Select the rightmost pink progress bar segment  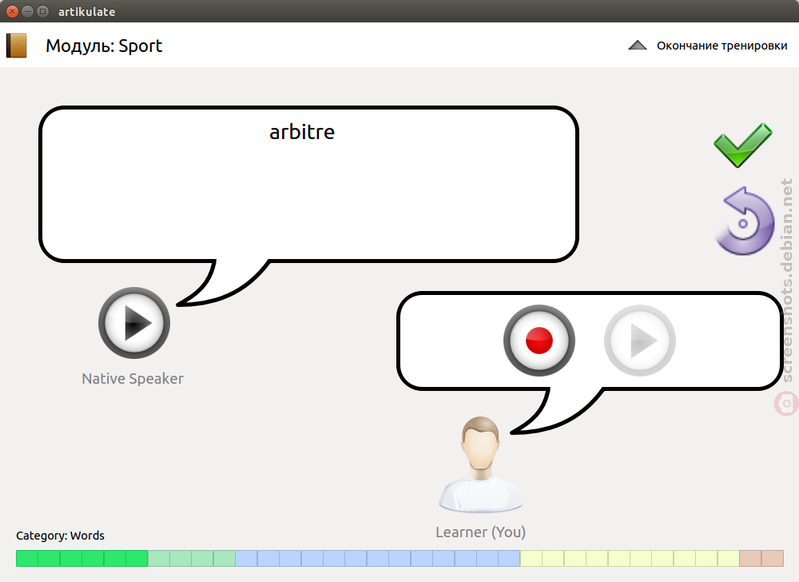pyautogui.click(x=773, y=558)
